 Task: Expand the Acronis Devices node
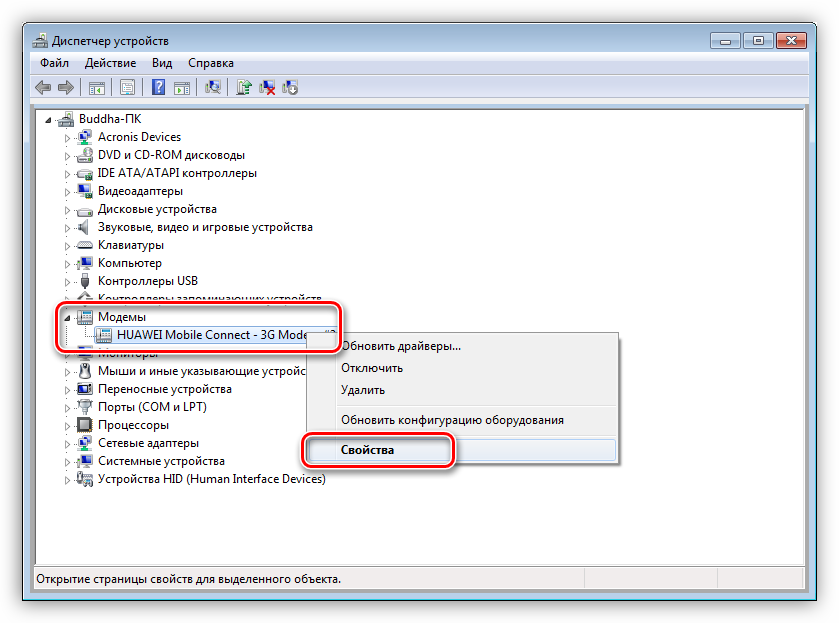tap(68, 137)
